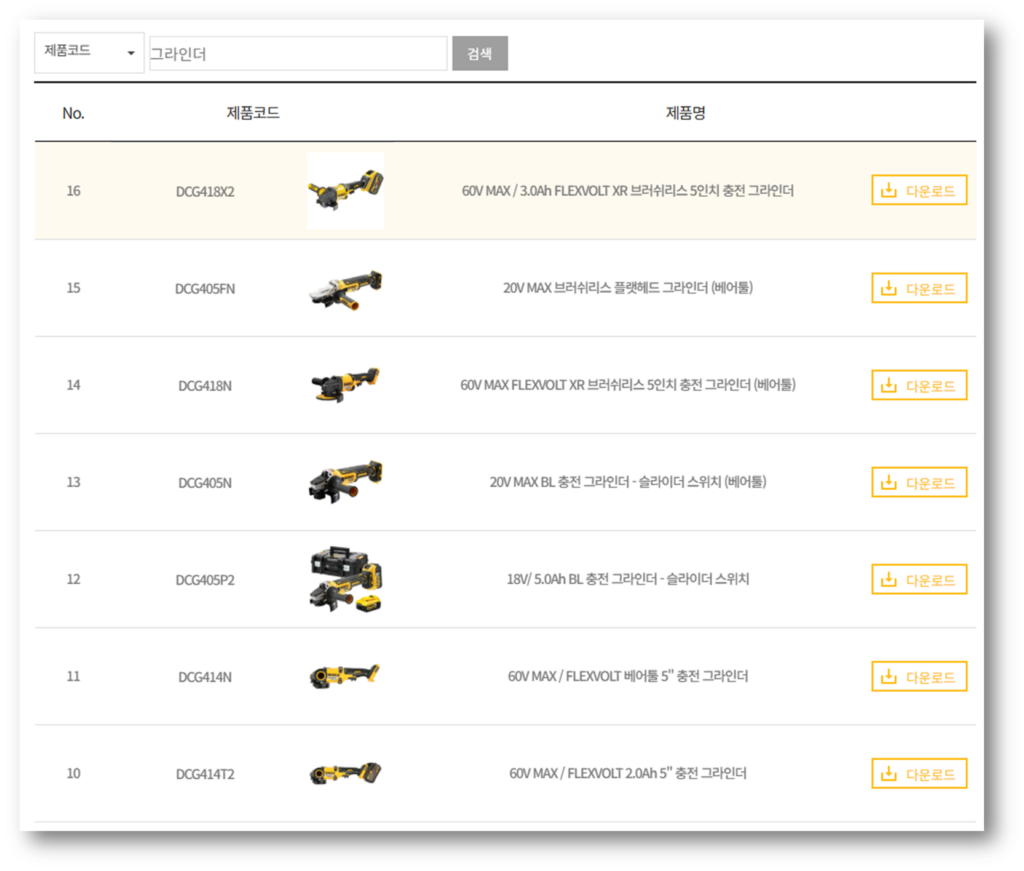Download the DCG418N file via 다운로드 button
The width and height of the screenshot is (1024, 871).
click(919, 385)
